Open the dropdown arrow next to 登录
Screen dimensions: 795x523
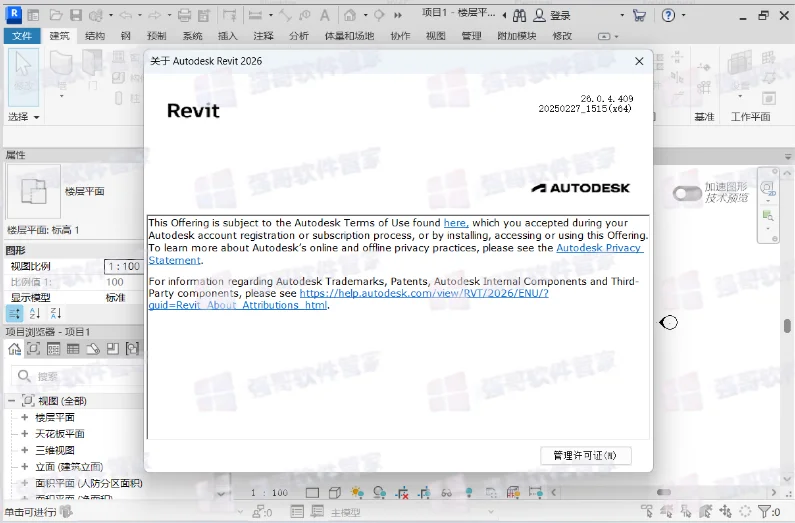[622, 16]
